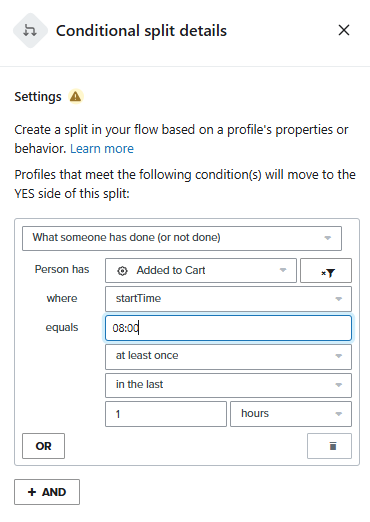The height and width of the screenshot is (522, 370).
Task: Click the warning triangle icon beside Settings
Action: point(76,97)
